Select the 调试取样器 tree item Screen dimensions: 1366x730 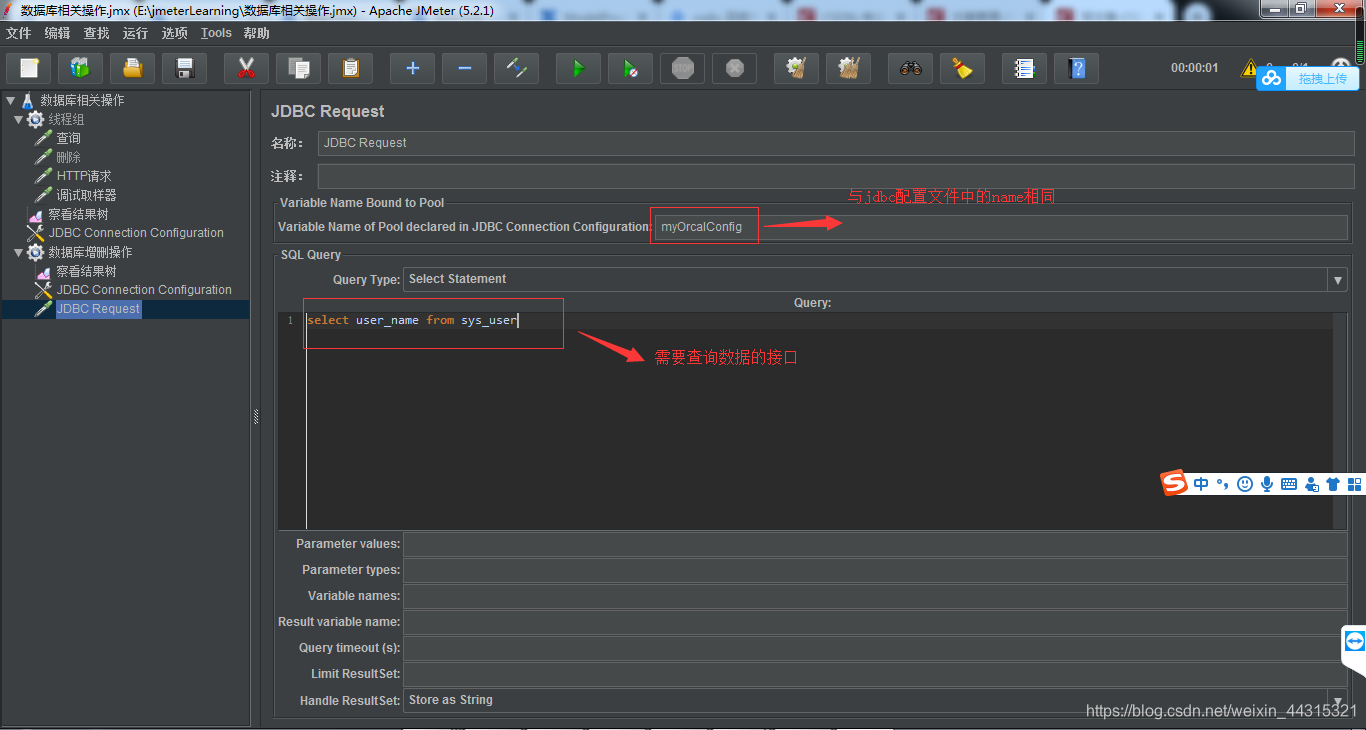(86, 195)
